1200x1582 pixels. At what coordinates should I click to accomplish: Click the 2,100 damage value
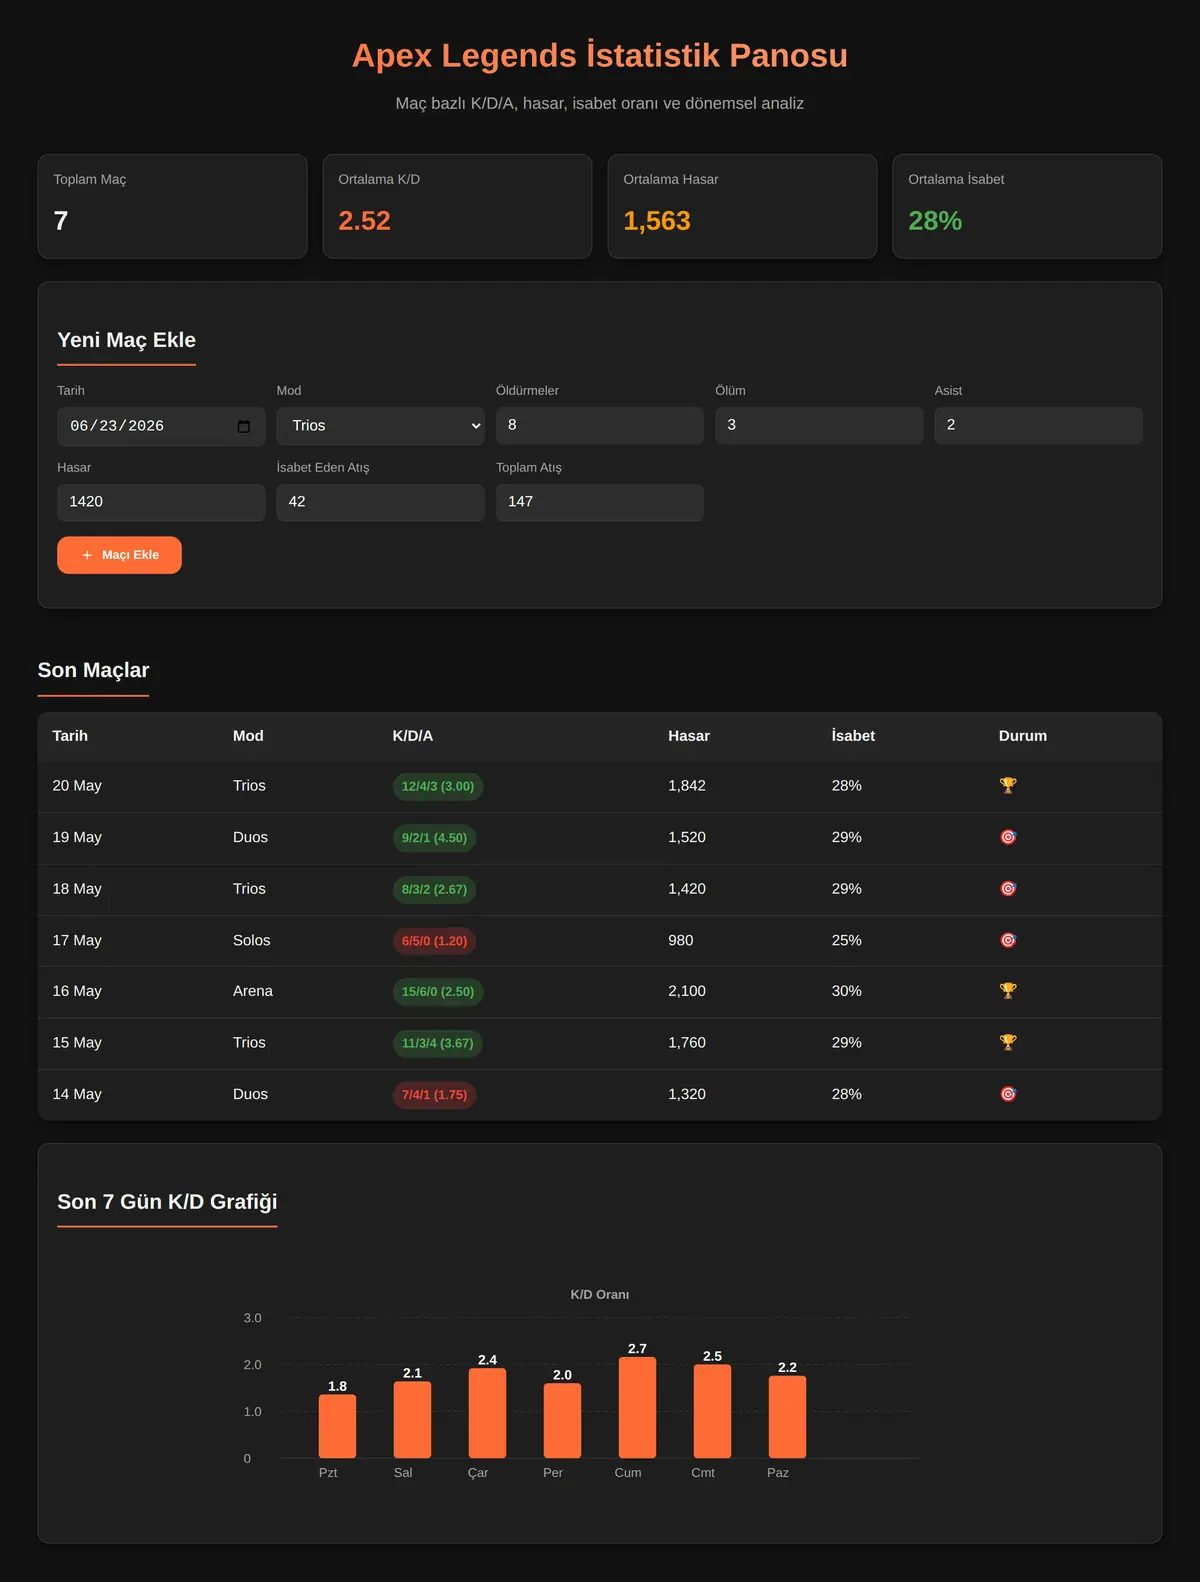[687, 991]
